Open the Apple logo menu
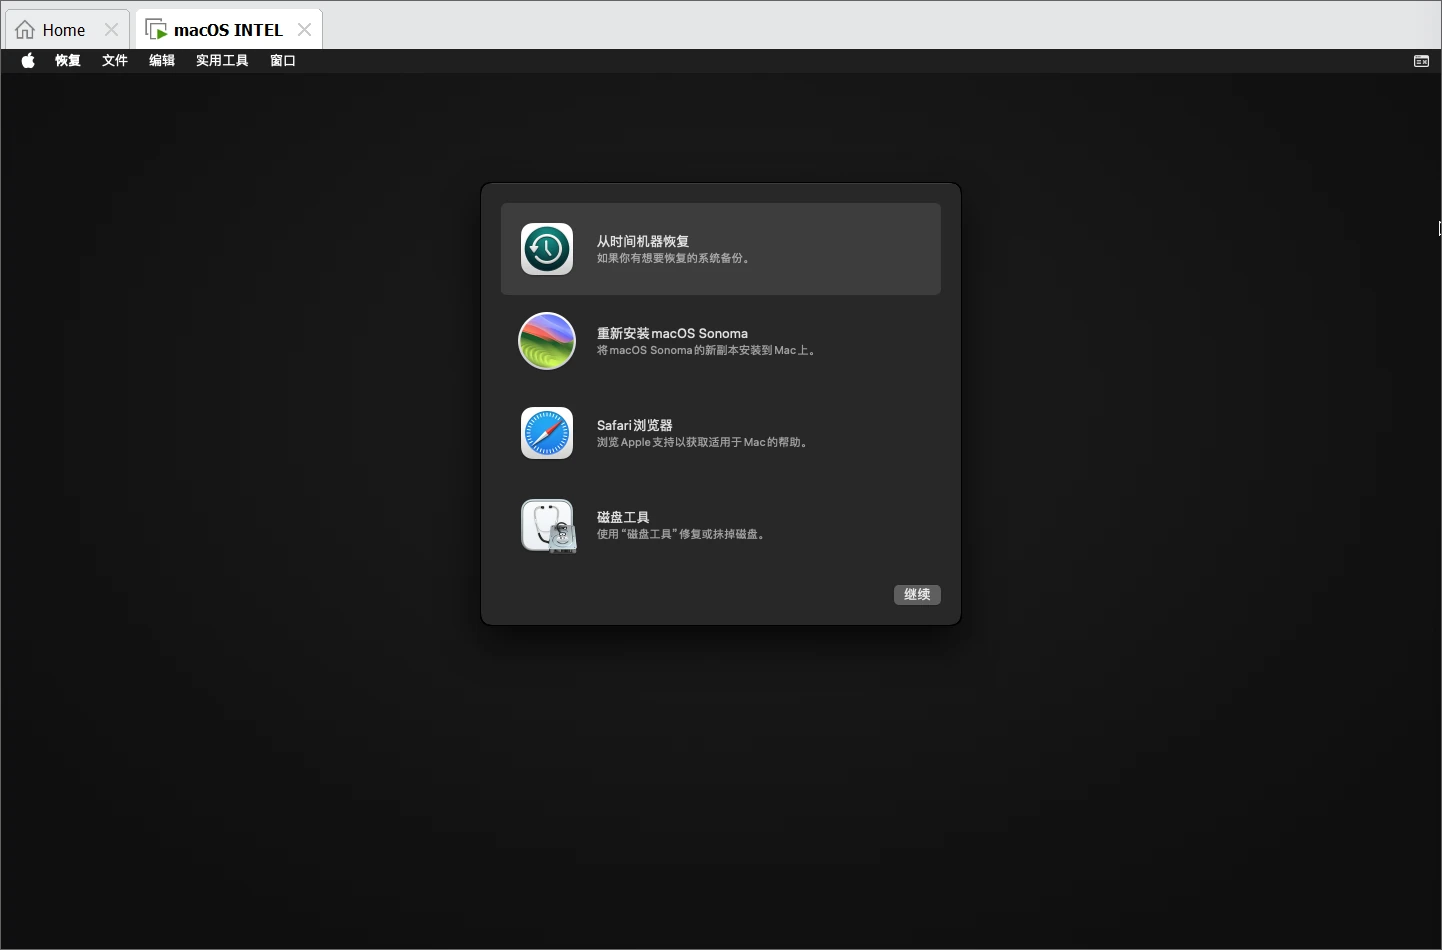This screenshot has width=1442, height=950. pyautogui.click(x=28, y=61)
